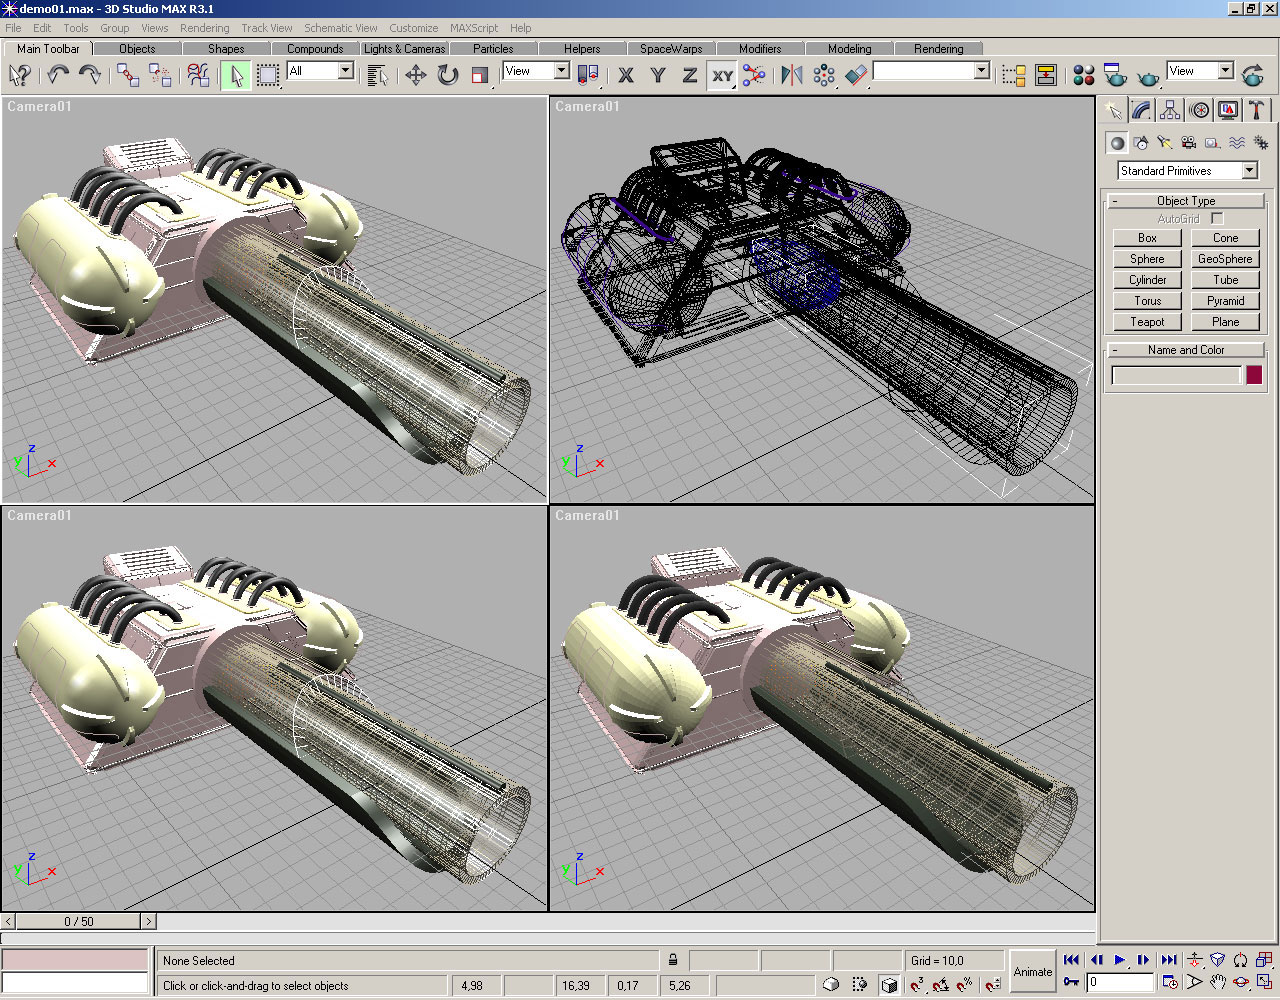Image resolution: width=1280 pixels, height=1000 pixels.
Task: Open the Material Editor icon
Action: (1083, 75)
